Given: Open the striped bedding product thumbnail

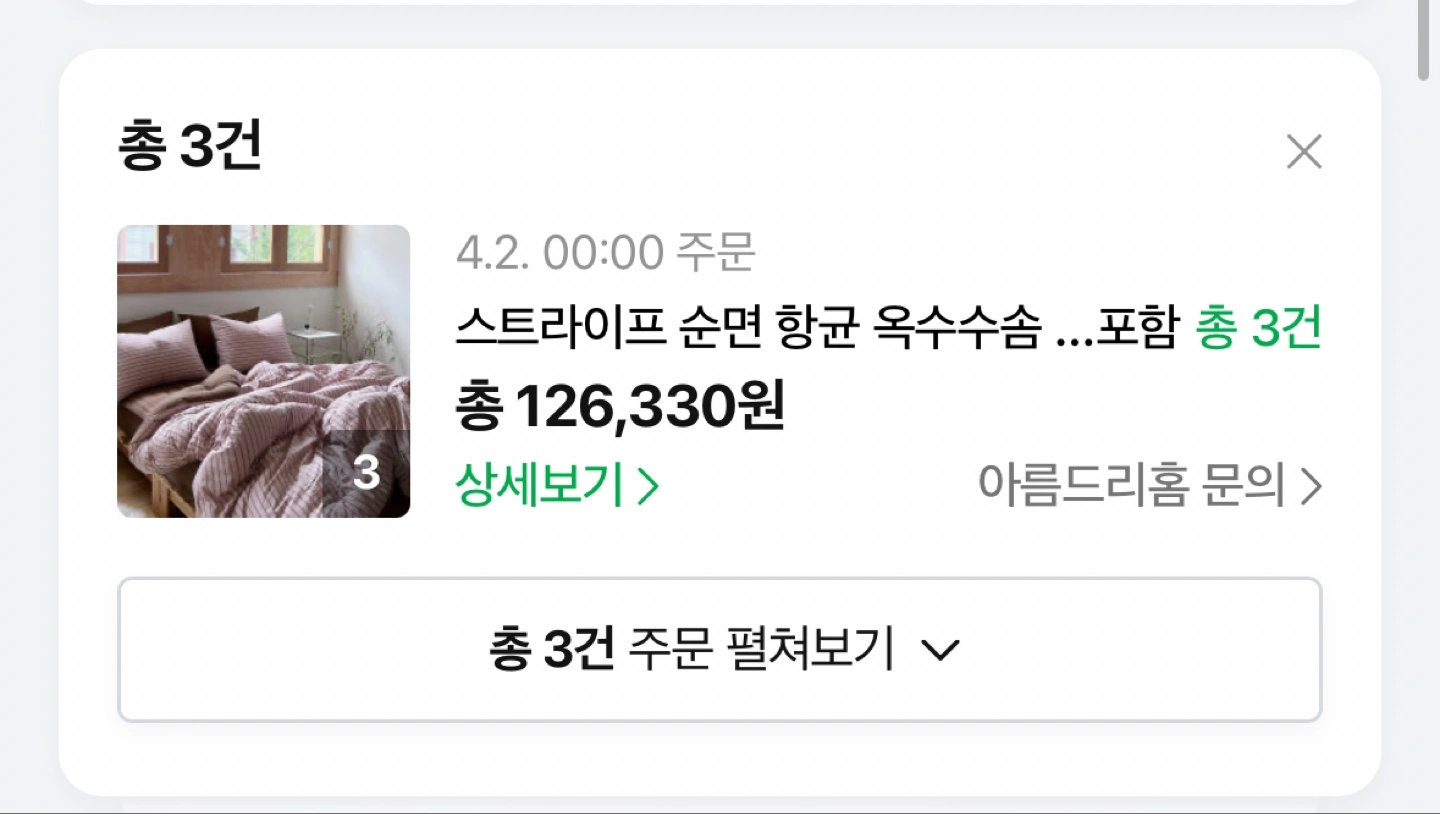Looking at the screenshot, I should 263,371.
